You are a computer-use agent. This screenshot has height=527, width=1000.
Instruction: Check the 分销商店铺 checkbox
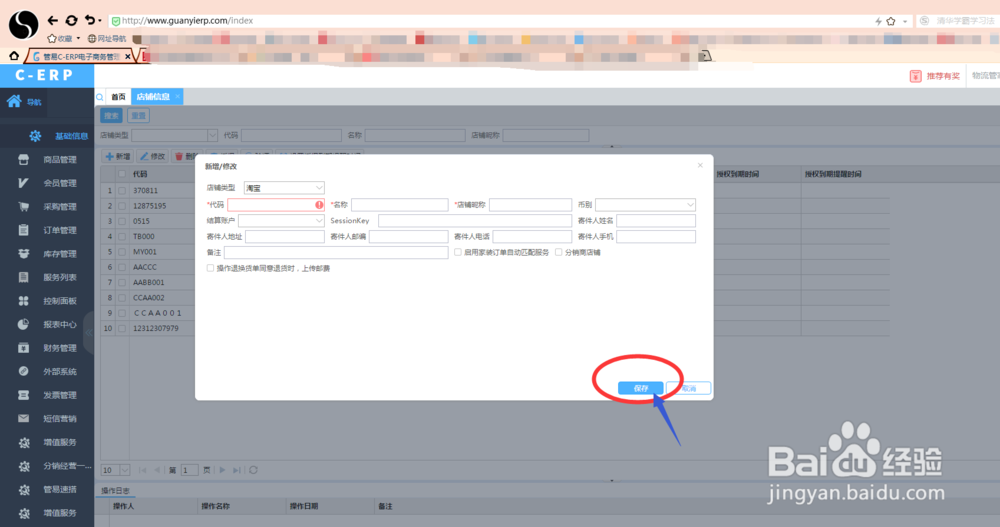coord(559,252)
